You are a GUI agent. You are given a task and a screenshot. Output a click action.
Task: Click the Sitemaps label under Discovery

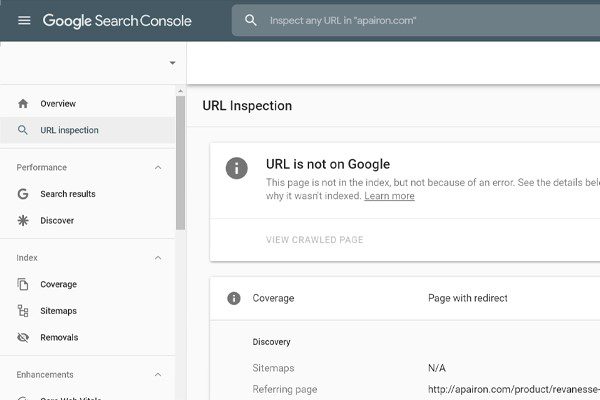273,368
